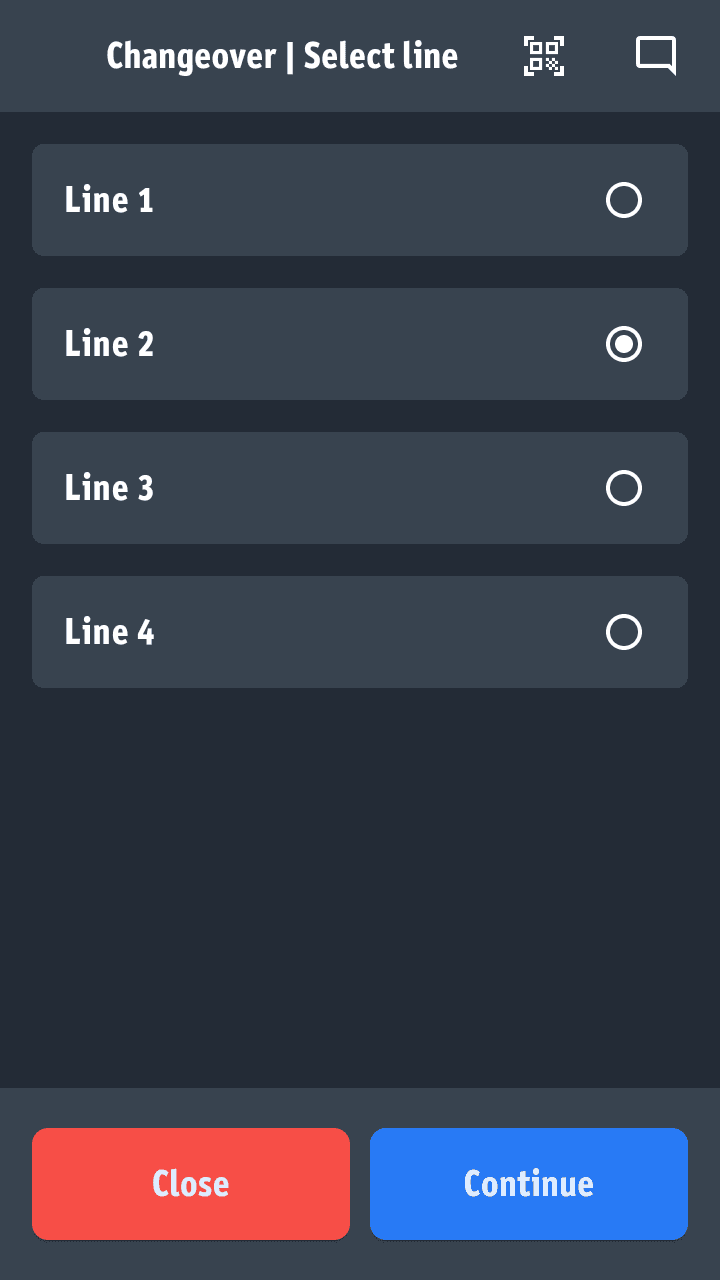The image size is (720, 1280).
Task: Tap the Line 1 row
Action: click(x=360, y=200)
